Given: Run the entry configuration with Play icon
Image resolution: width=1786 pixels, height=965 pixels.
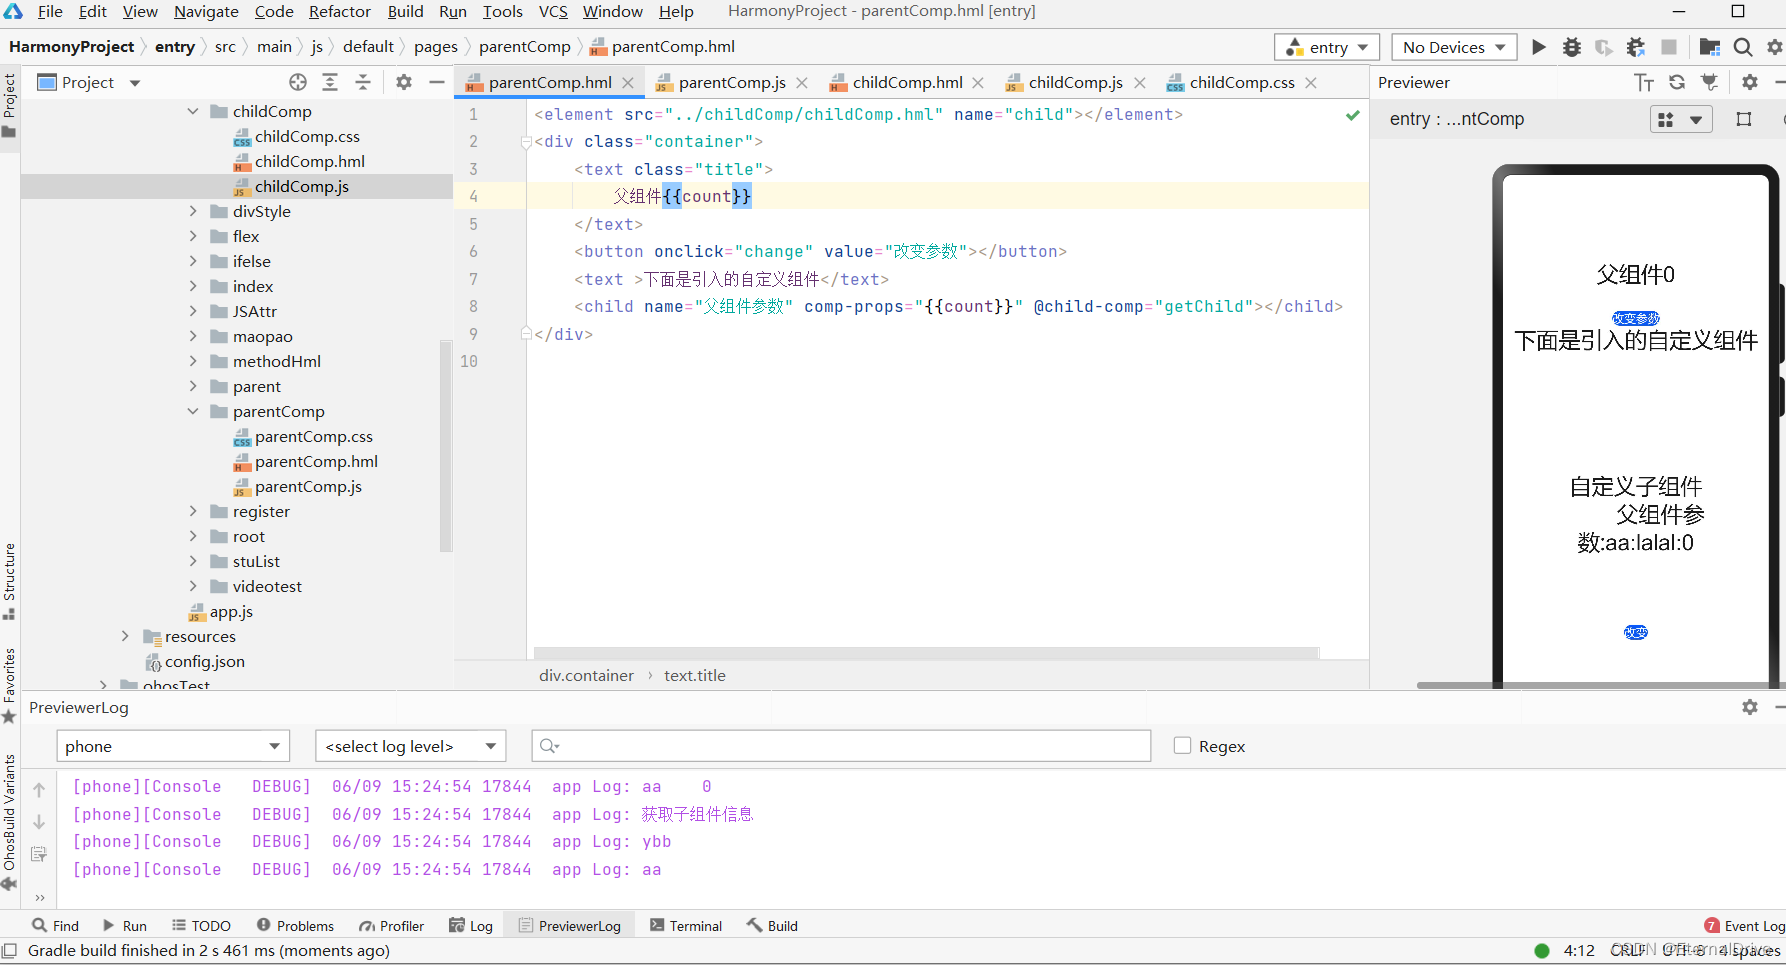Looking at the screenshot, I should click(x=1539, y=47).
